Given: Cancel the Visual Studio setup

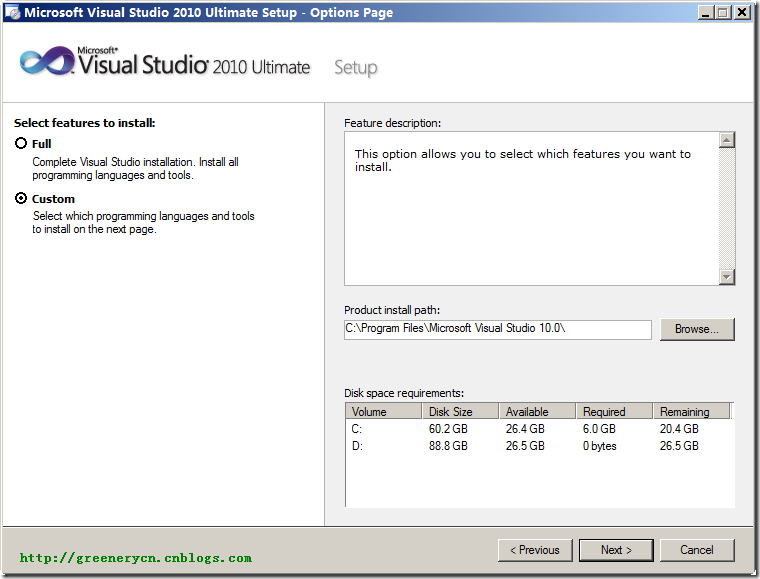Looking at the screenshot, I should [x=697, y=550].
